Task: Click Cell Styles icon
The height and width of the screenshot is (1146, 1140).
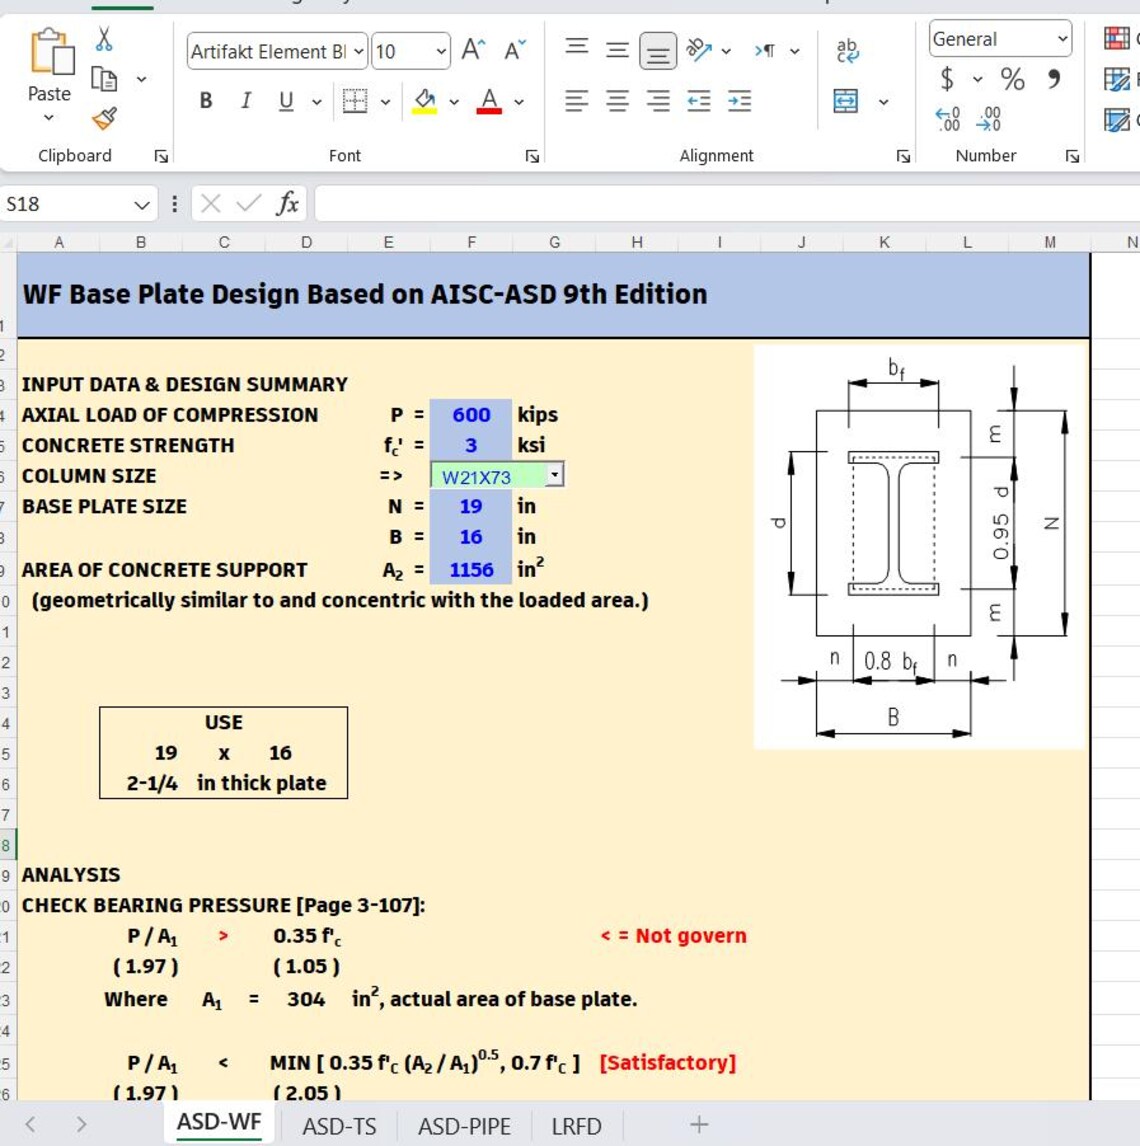Action: 1117,119
